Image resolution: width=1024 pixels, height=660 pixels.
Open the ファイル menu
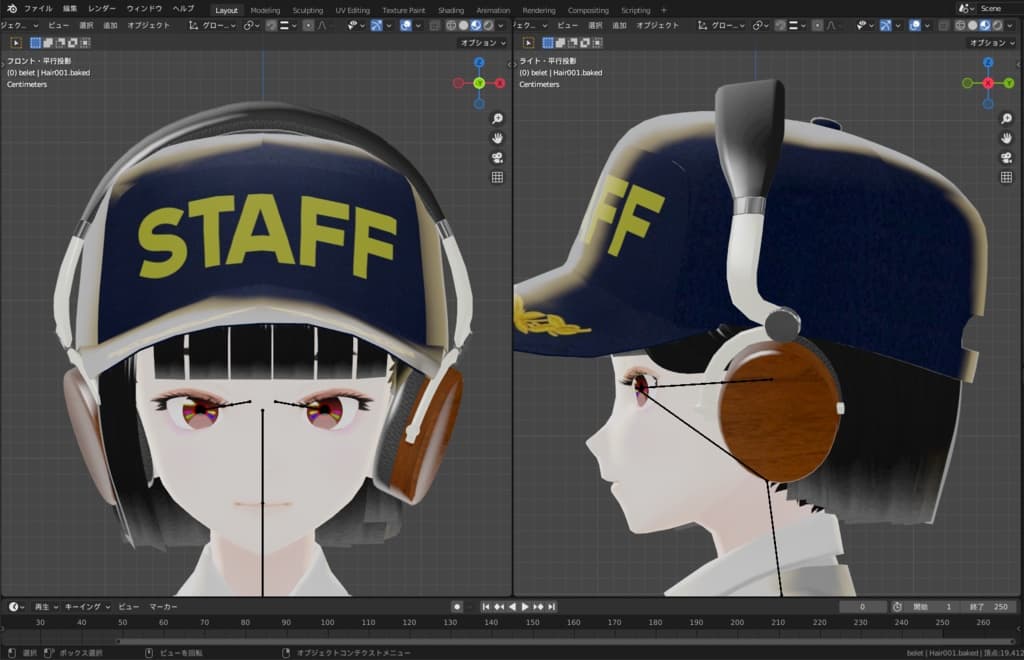[38, 9]
